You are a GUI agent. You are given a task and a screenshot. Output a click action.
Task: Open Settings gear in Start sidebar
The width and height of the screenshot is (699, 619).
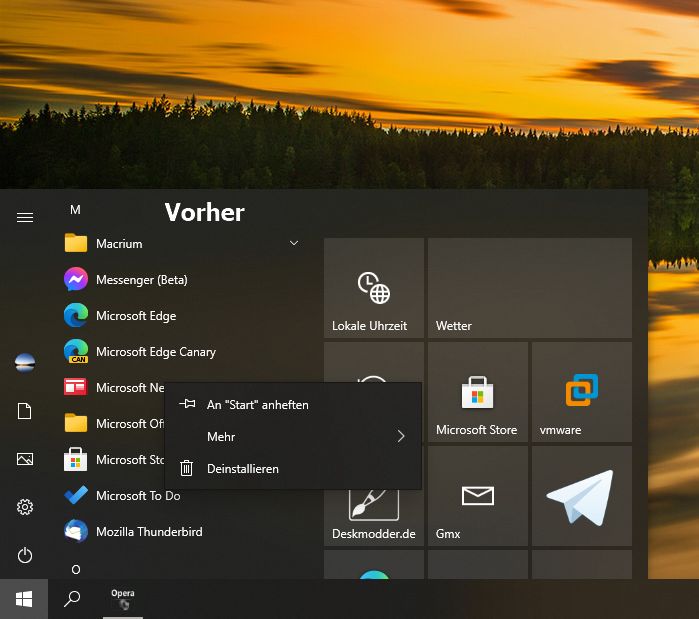pyautogui.click(x=25, y=507)
